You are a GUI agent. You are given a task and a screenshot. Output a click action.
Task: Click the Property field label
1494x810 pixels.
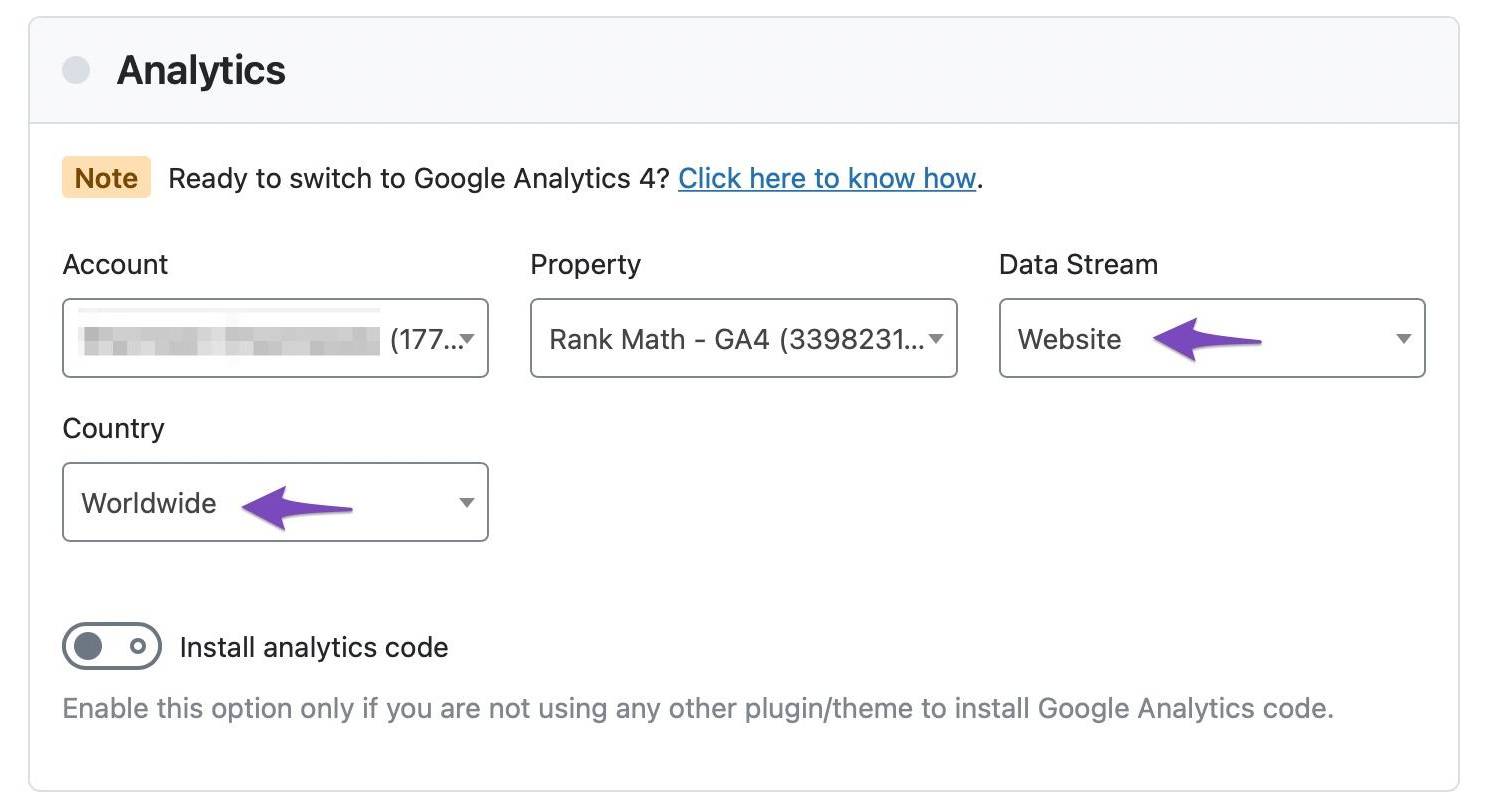point(585,265)
